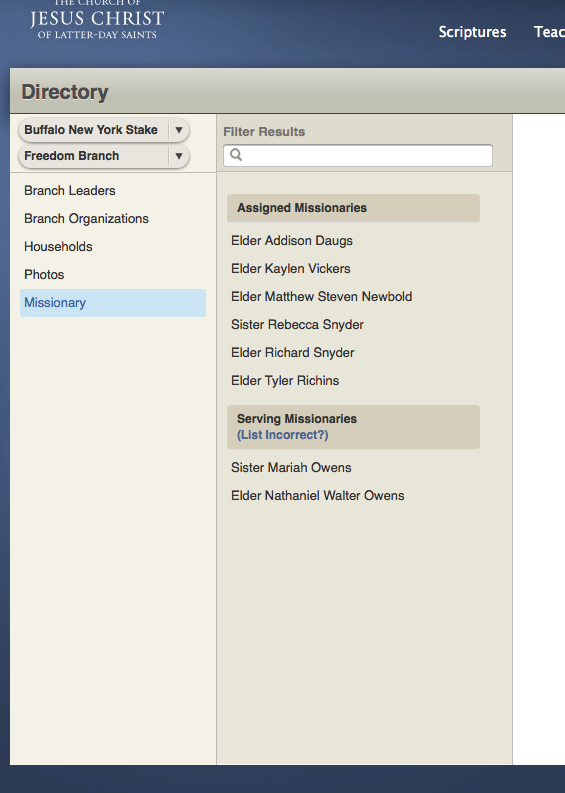Image resolution: width=565 pixels, height=793 pixels.
Task: Click the magnifier icon in filter box
Action: pos(236,155)
